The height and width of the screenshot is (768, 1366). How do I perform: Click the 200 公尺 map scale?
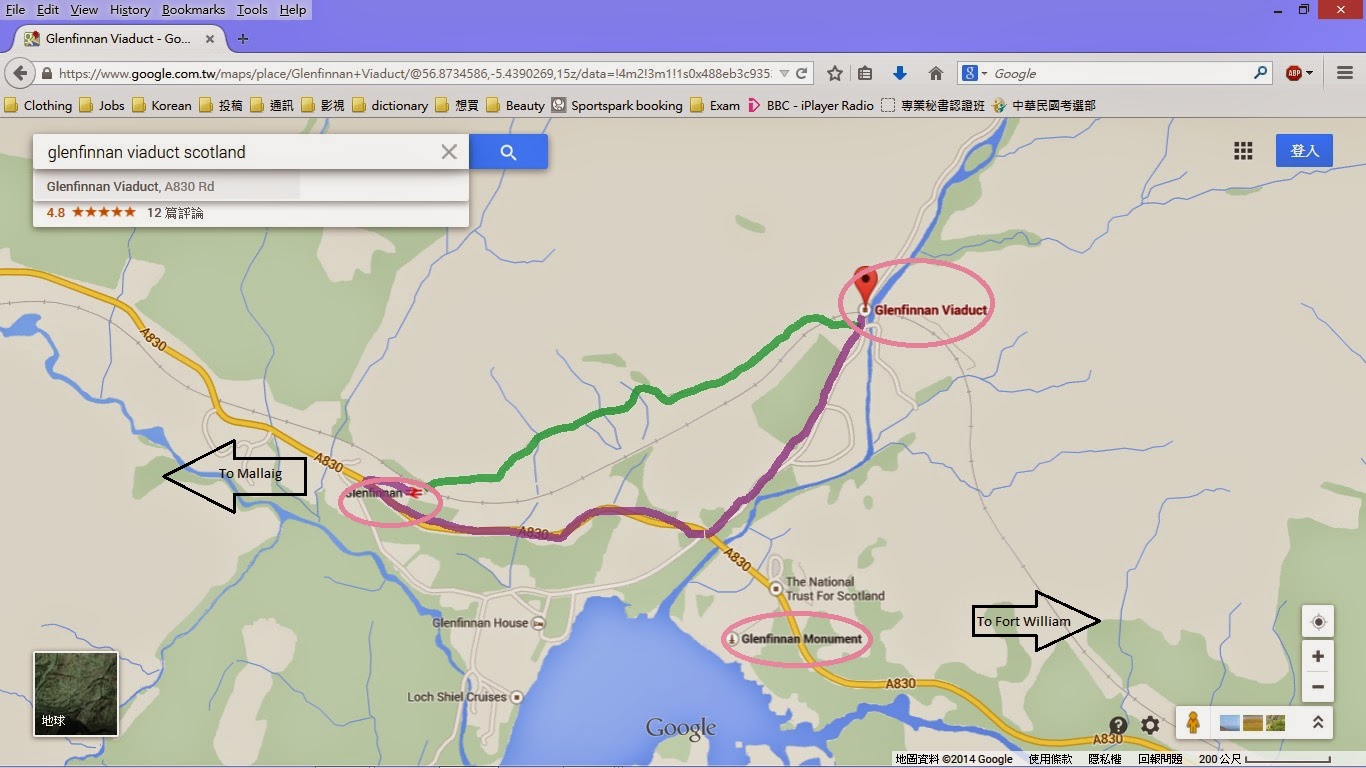click(1264, 760)
